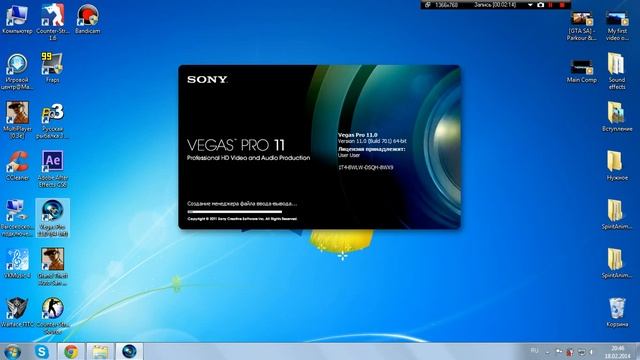640x360 pixels.
Task: Stop recording with the red square button
Action: point(562,5)
